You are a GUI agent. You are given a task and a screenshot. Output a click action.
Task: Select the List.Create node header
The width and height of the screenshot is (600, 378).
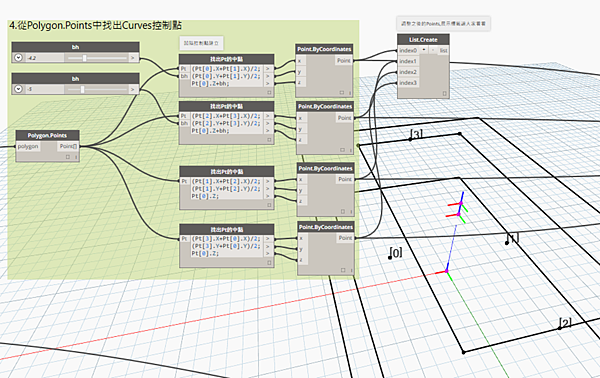tap(423, 39)
